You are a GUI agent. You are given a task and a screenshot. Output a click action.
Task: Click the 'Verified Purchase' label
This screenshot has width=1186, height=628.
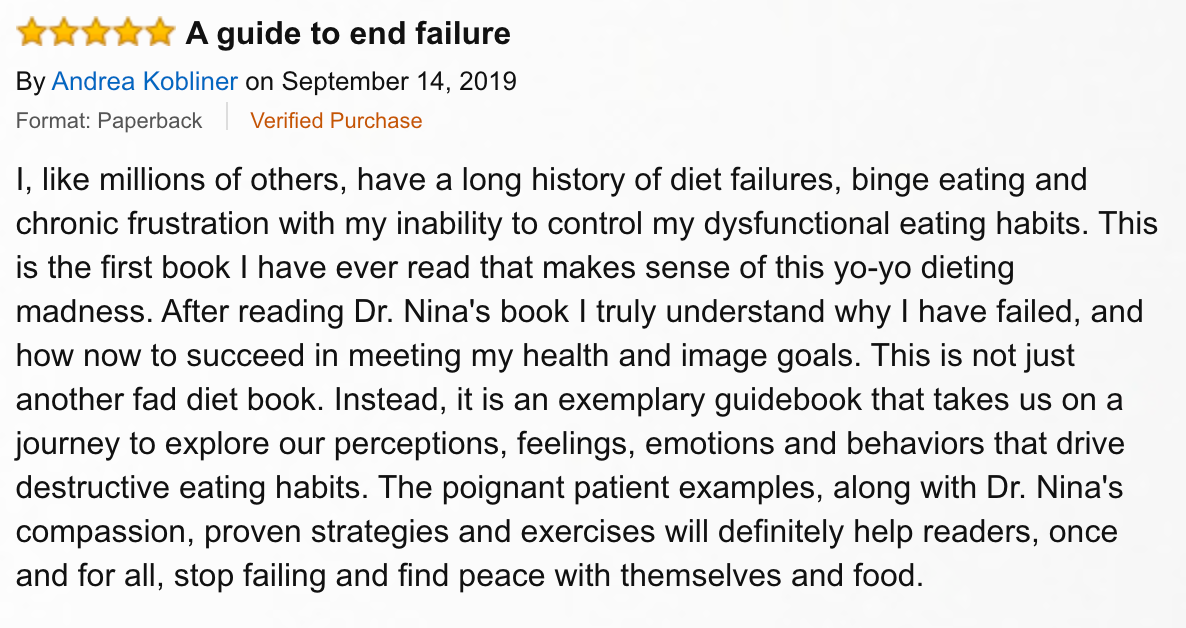[336, 120]
